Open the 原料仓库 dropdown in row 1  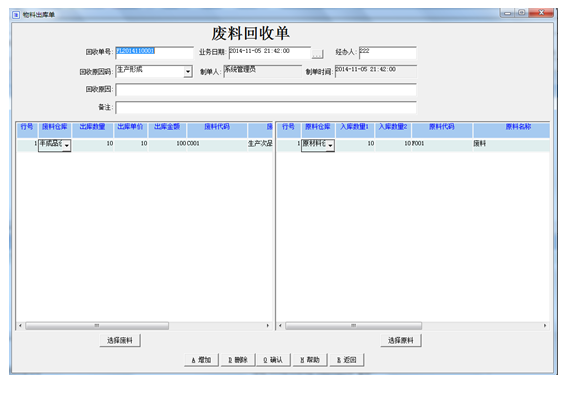point(330,145)
